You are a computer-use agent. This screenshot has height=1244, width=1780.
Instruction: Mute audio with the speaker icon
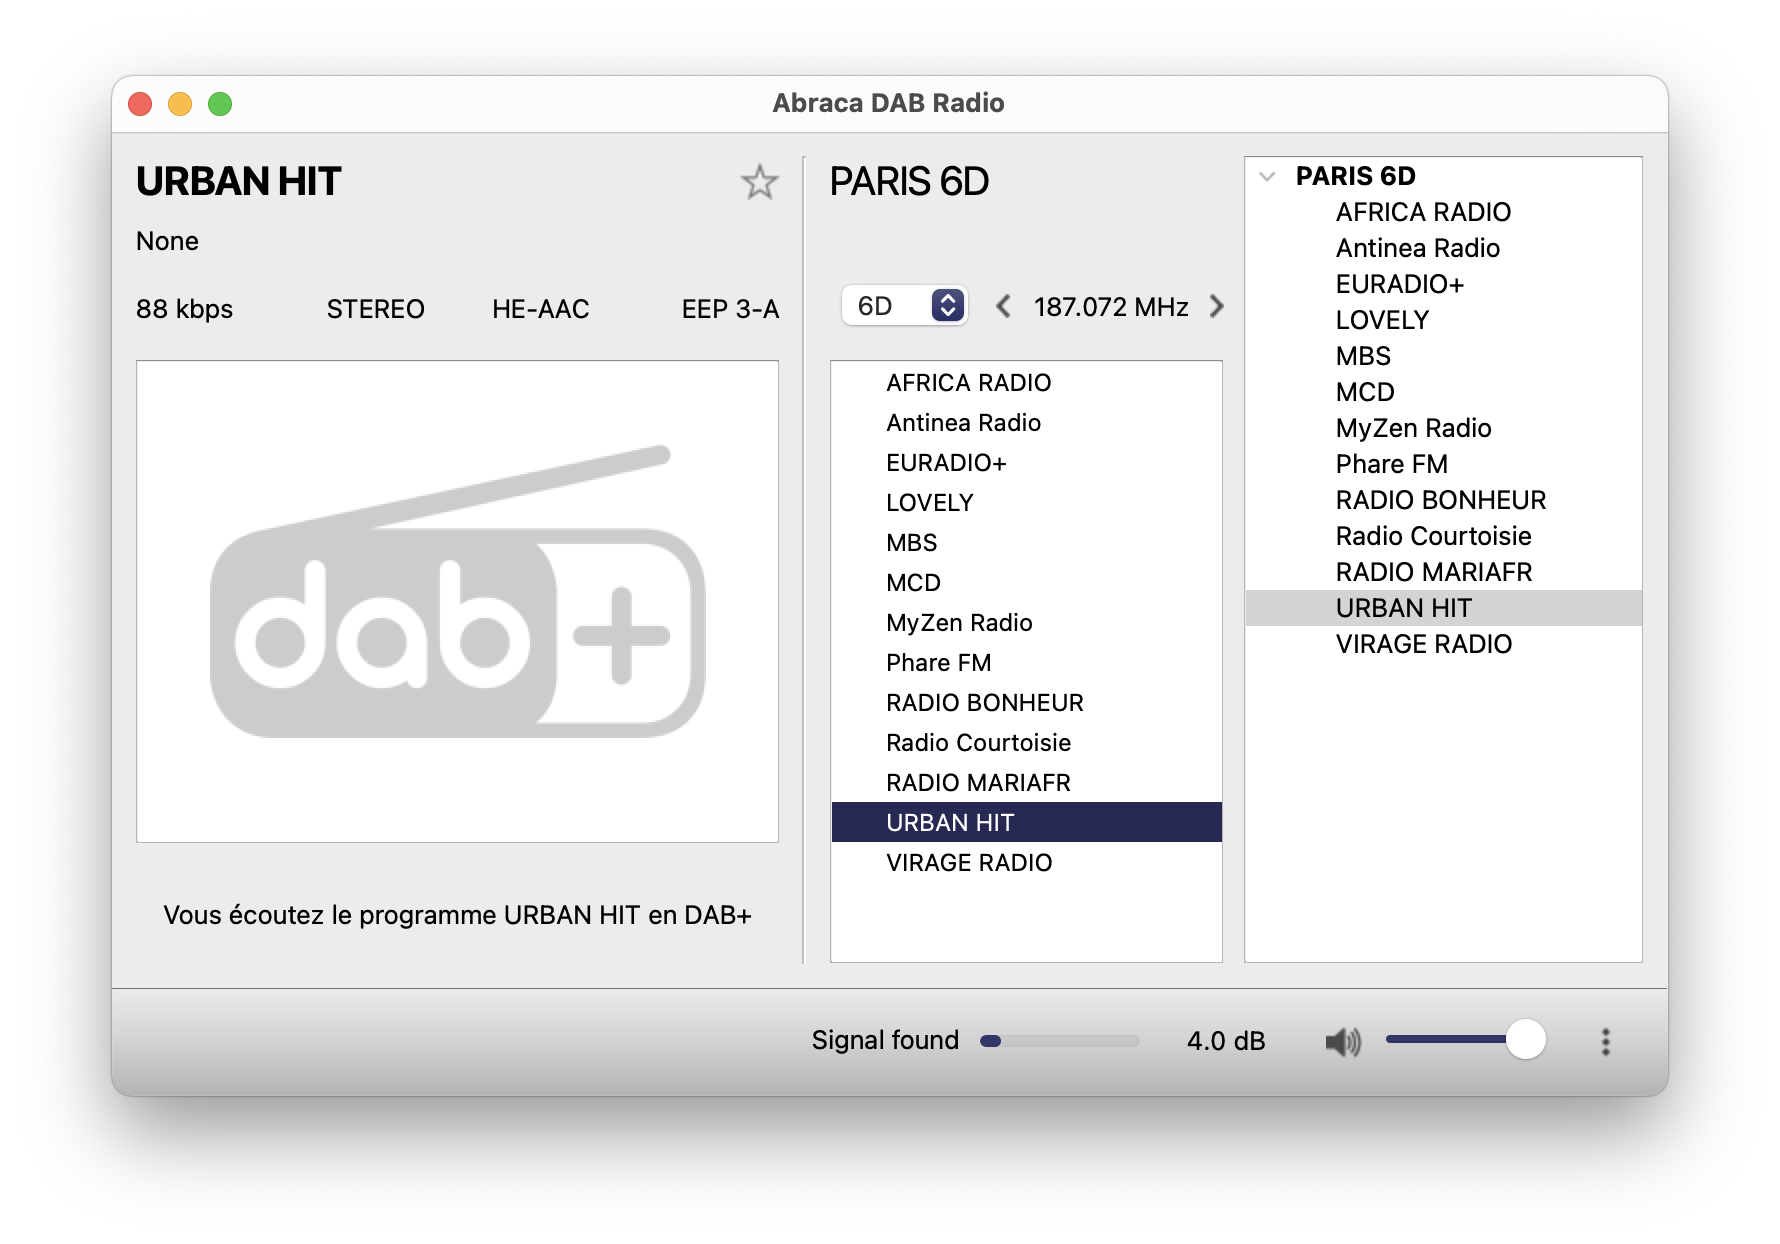point(1343,1041)
